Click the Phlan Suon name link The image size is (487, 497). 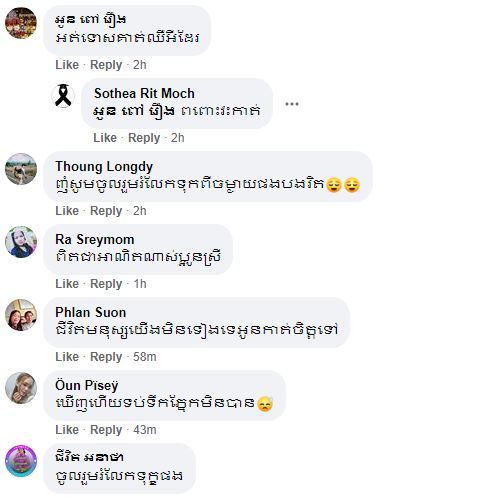91,313
